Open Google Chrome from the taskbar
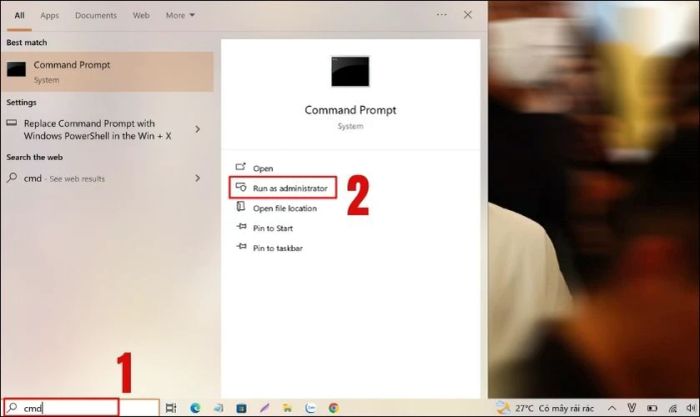Screen dimensions: 700x417 (x=333, y=408)
